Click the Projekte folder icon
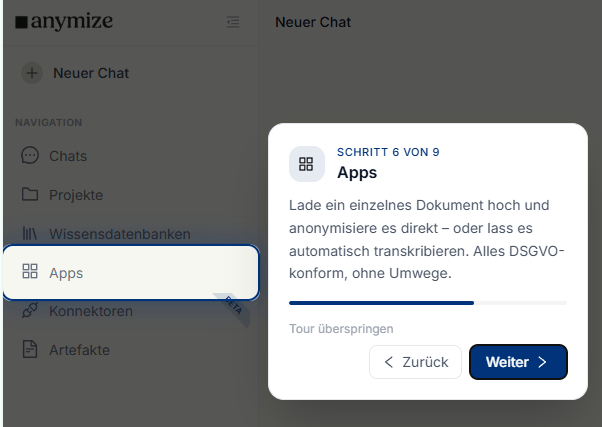Screen dimensions: 602x427 coord(30,195)
